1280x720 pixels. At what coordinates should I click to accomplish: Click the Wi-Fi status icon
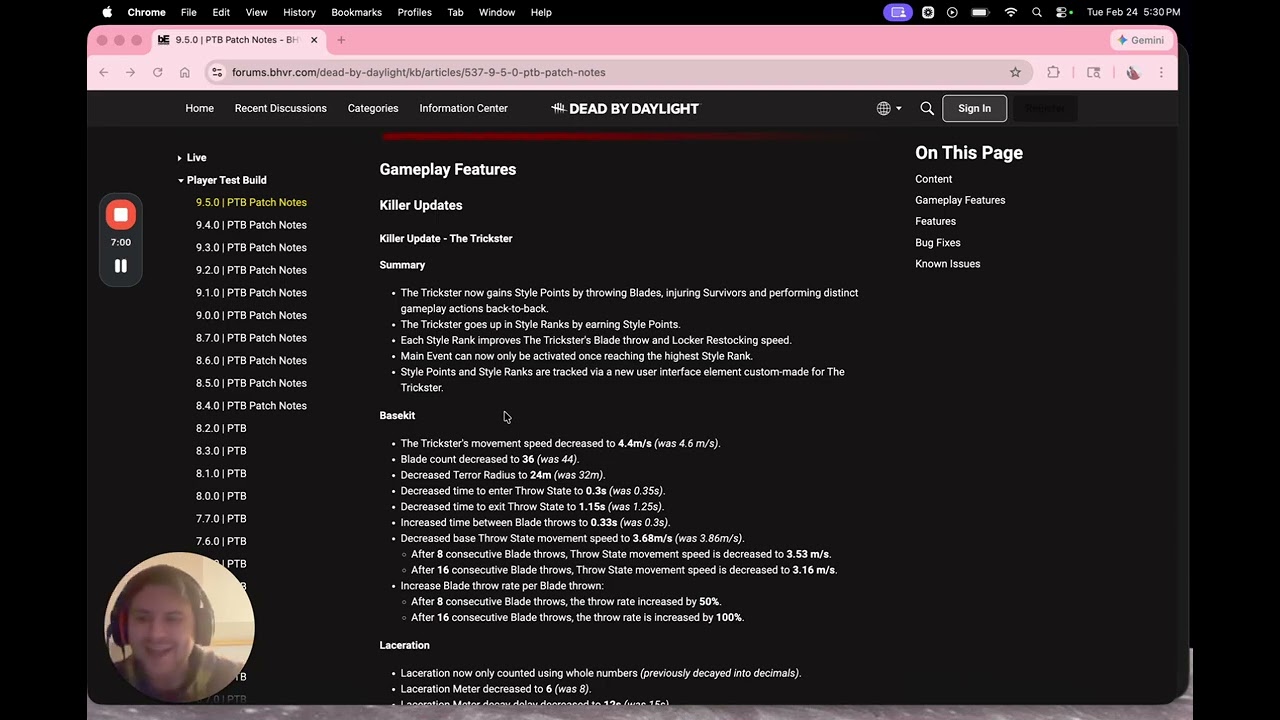click(1011, 12)
